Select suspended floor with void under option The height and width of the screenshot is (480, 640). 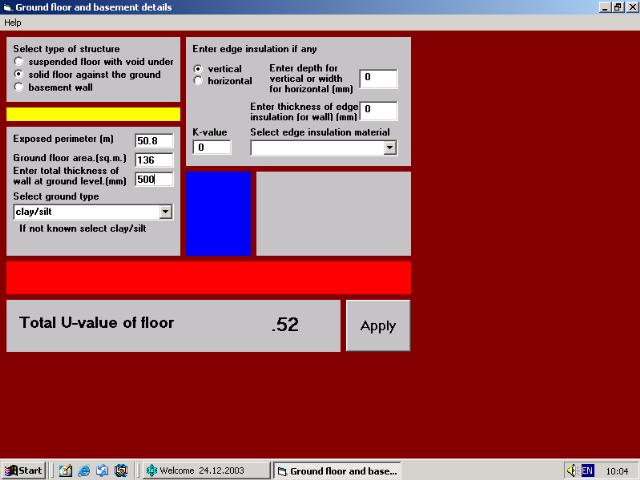point(19,62)
